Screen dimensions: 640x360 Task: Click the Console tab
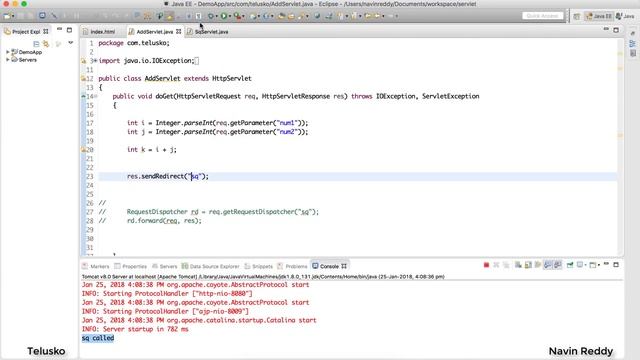pos(329,266)
